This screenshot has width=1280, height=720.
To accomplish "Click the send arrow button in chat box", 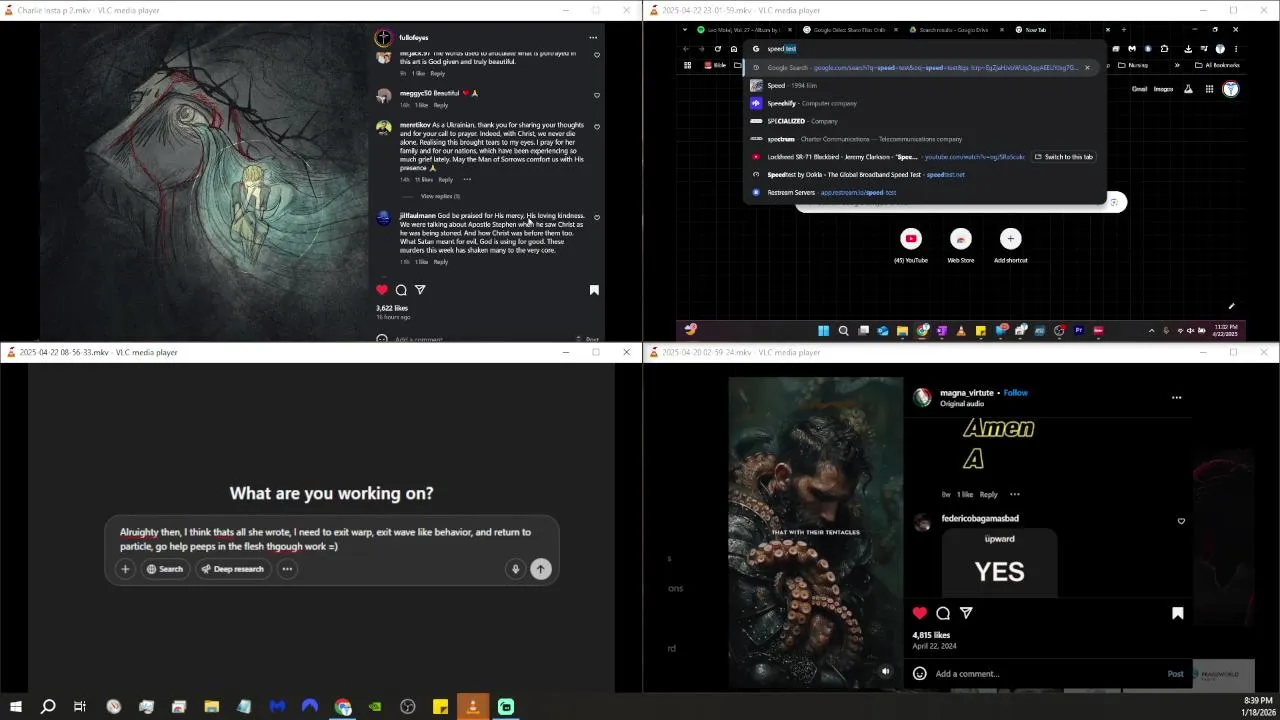I will [x=540, y=569].
